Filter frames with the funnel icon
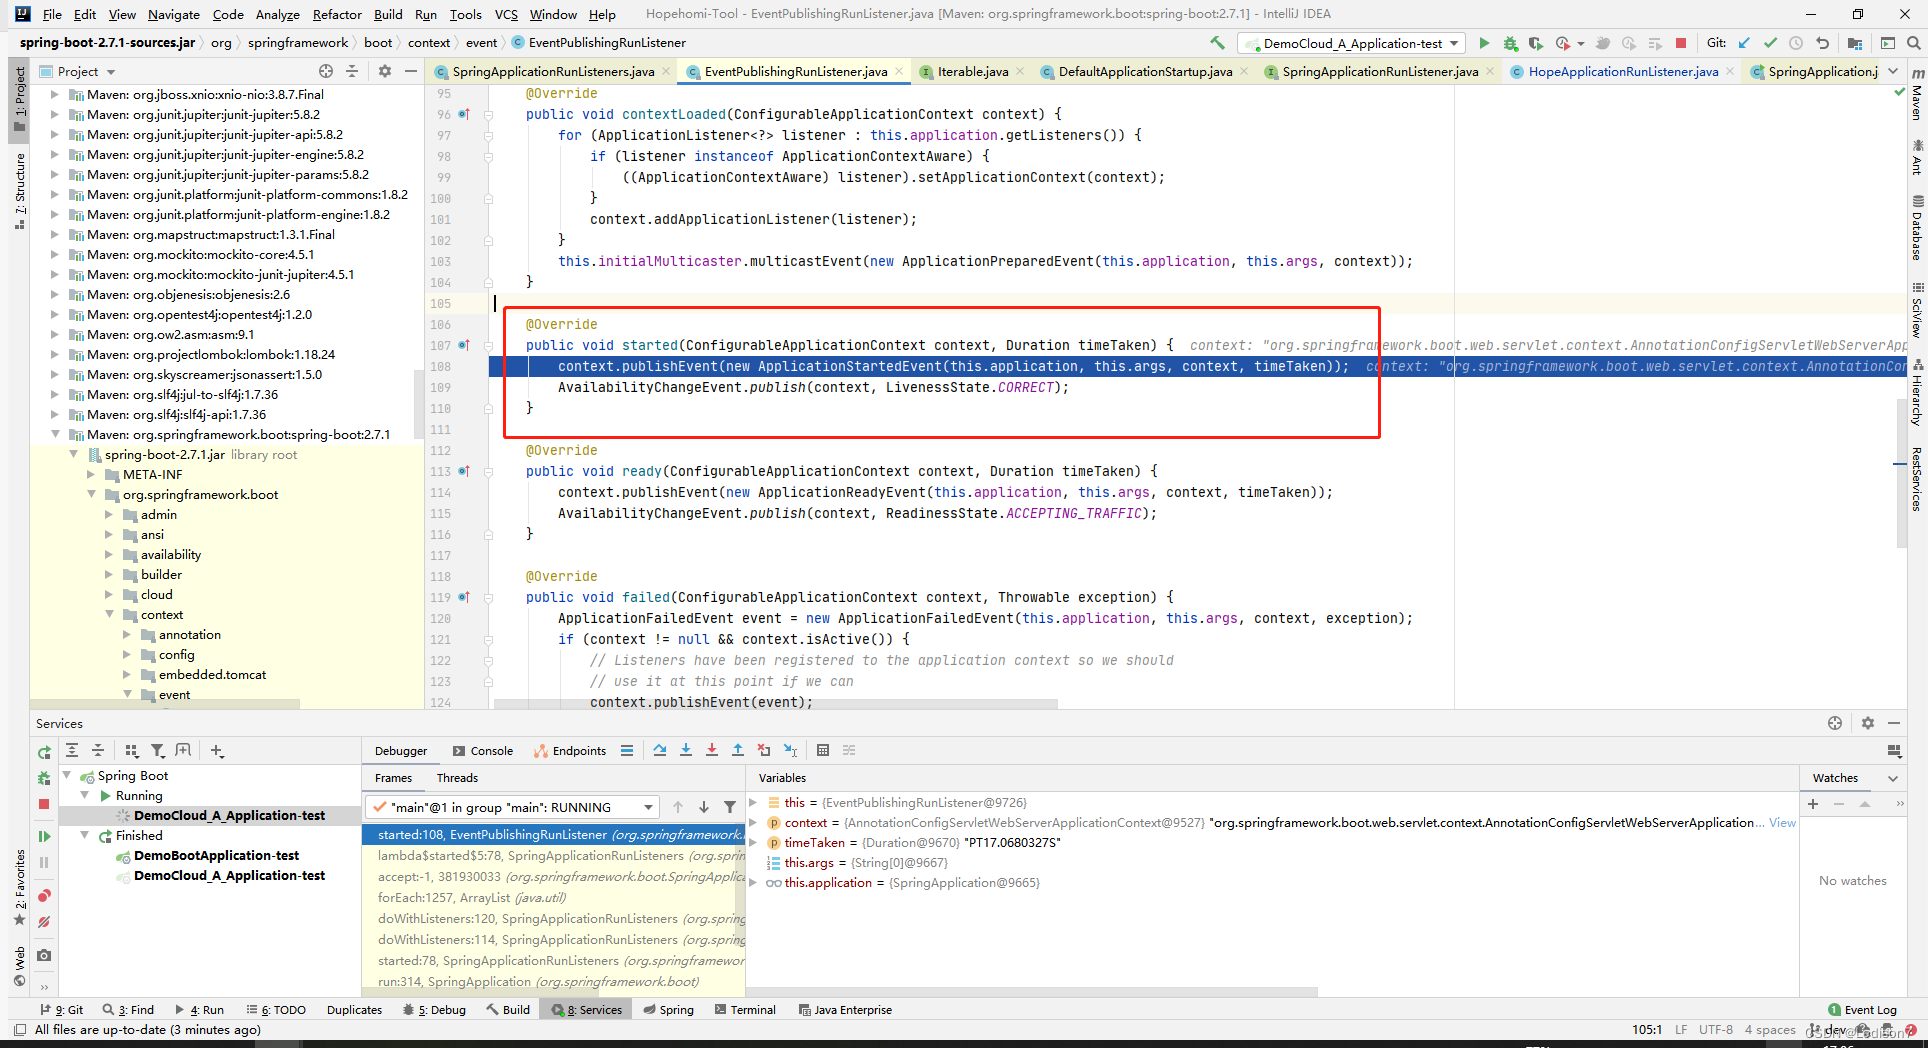 (x=730, y=807)
